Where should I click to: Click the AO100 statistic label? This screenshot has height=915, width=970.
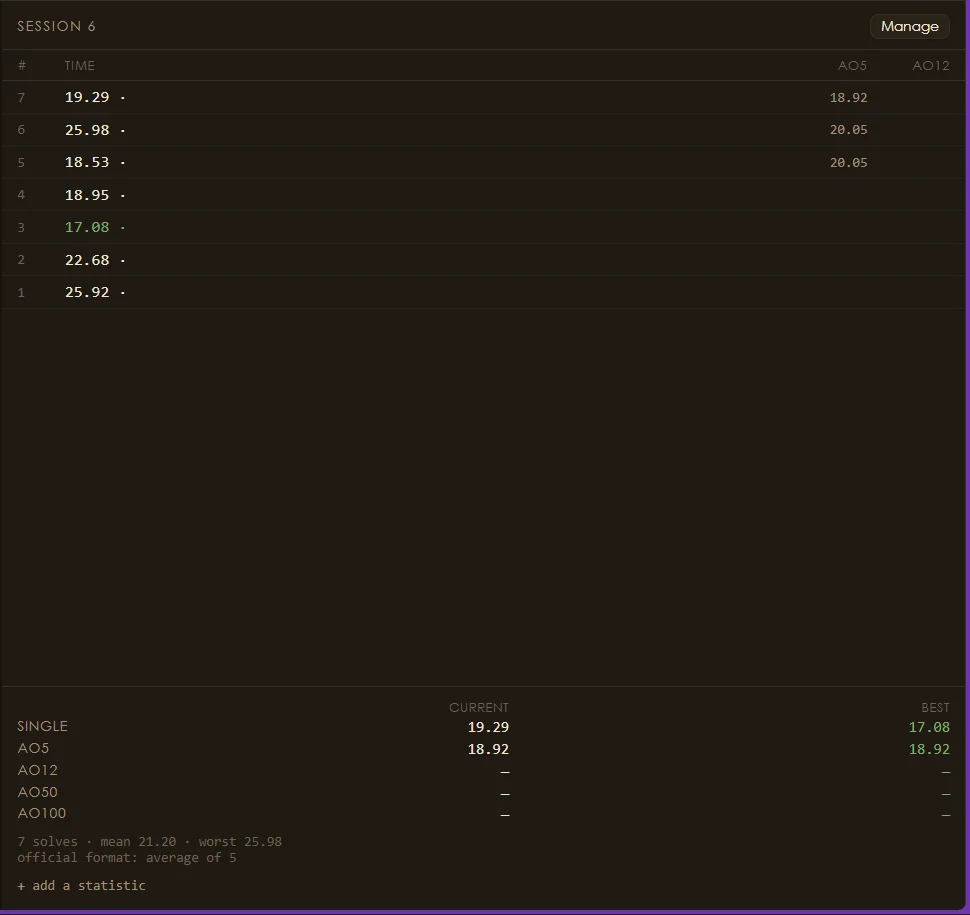click(x=41, y=814)
